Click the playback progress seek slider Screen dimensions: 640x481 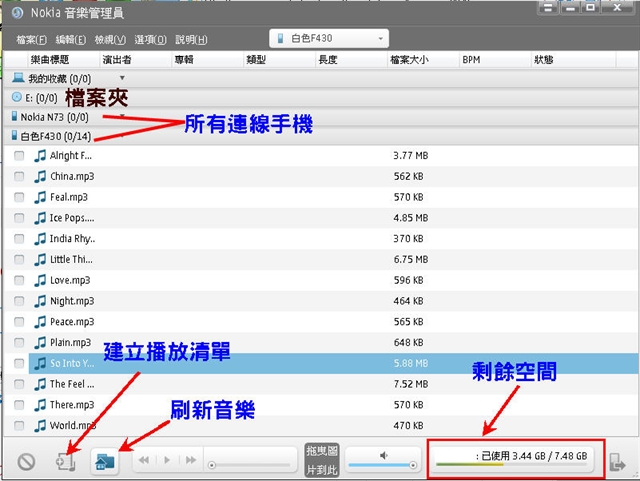(x=250, y=465)
